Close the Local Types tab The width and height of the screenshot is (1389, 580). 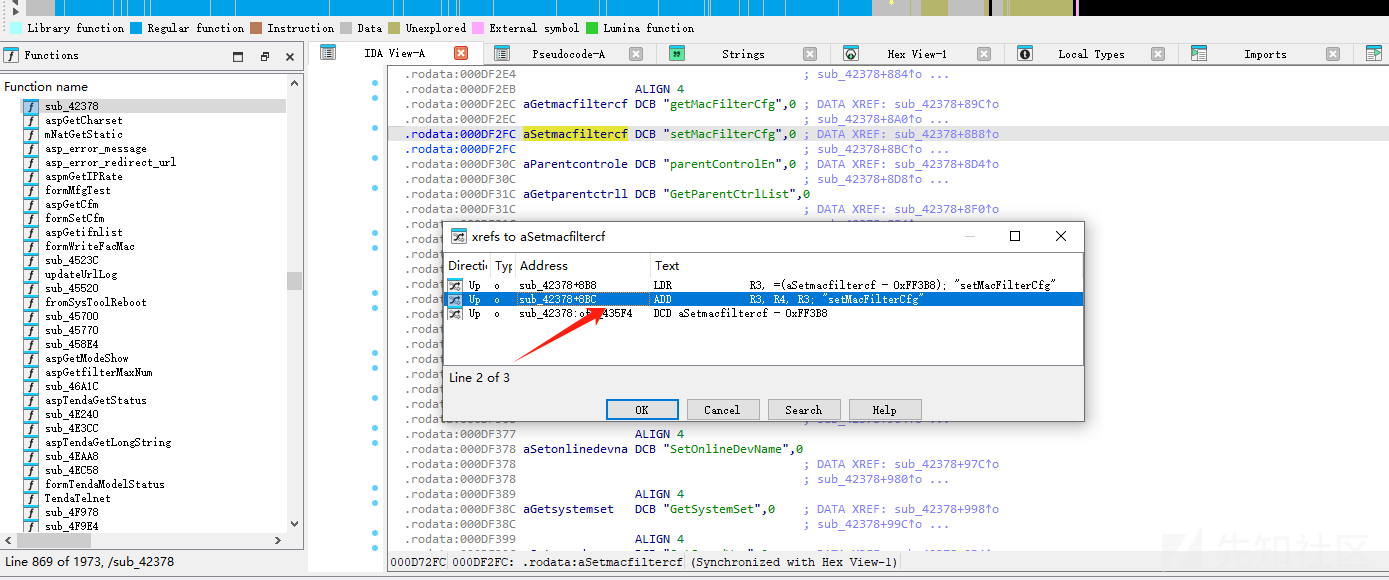(x=1158, y=54)
